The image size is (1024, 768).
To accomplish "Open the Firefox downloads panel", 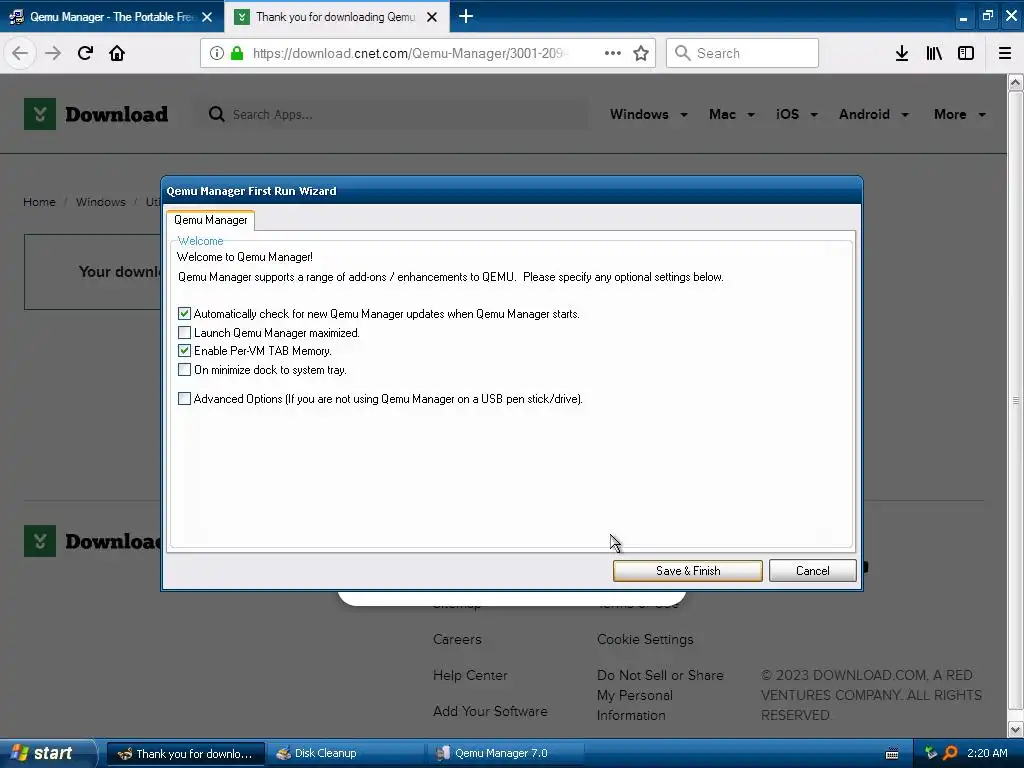I will (x=902, y=53).
